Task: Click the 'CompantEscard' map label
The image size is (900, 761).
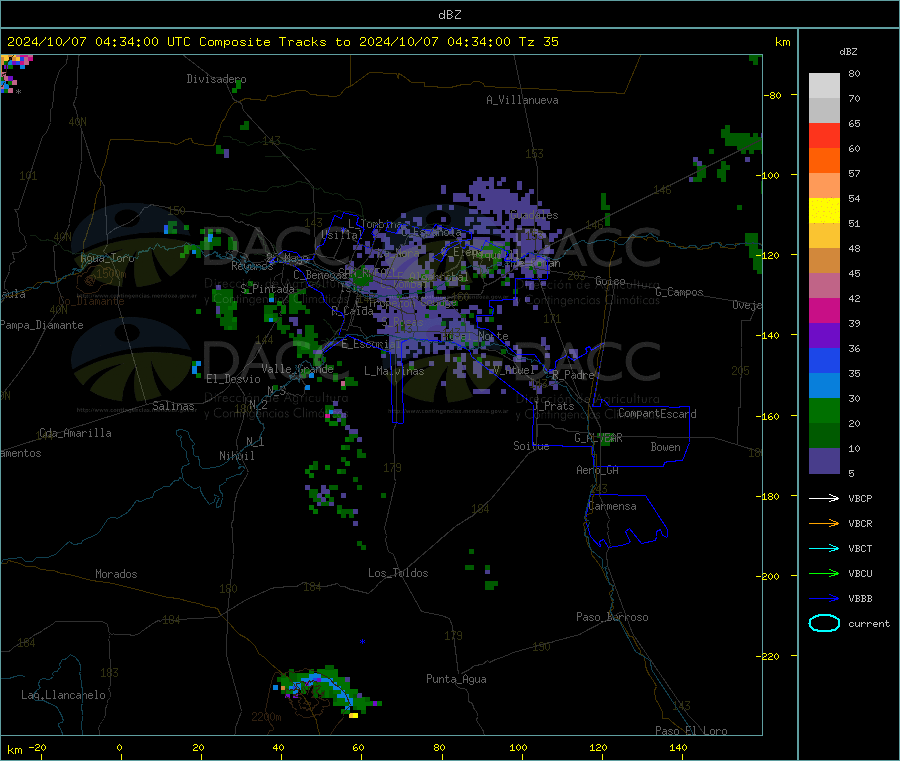Action: point(657,414)
